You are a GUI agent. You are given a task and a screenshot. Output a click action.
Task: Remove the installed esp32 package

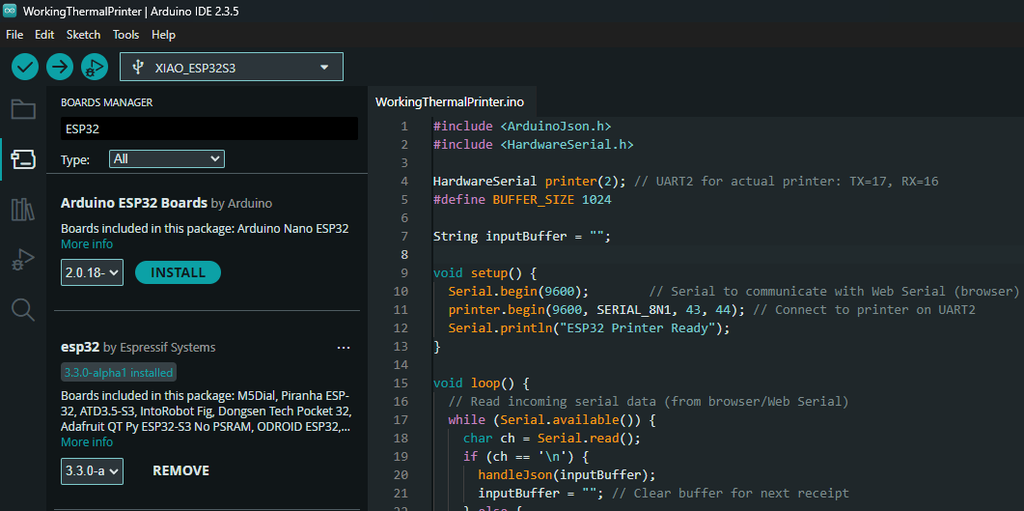pos(181,471)
